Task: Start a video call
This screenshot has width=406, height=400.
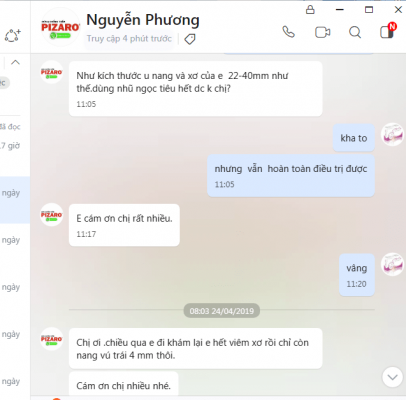Action: point(323,32)
